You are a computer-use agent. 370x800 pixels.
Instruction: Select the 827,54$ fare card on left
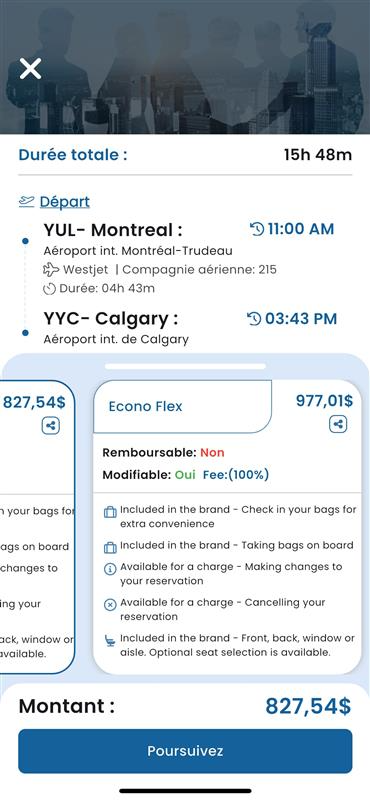point(37,527)
